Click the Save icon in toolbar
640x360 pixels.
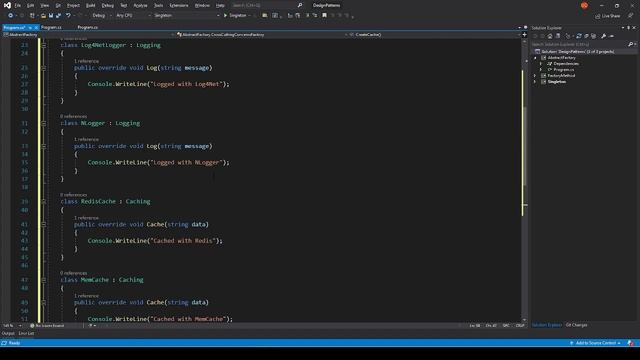(51, 16)
